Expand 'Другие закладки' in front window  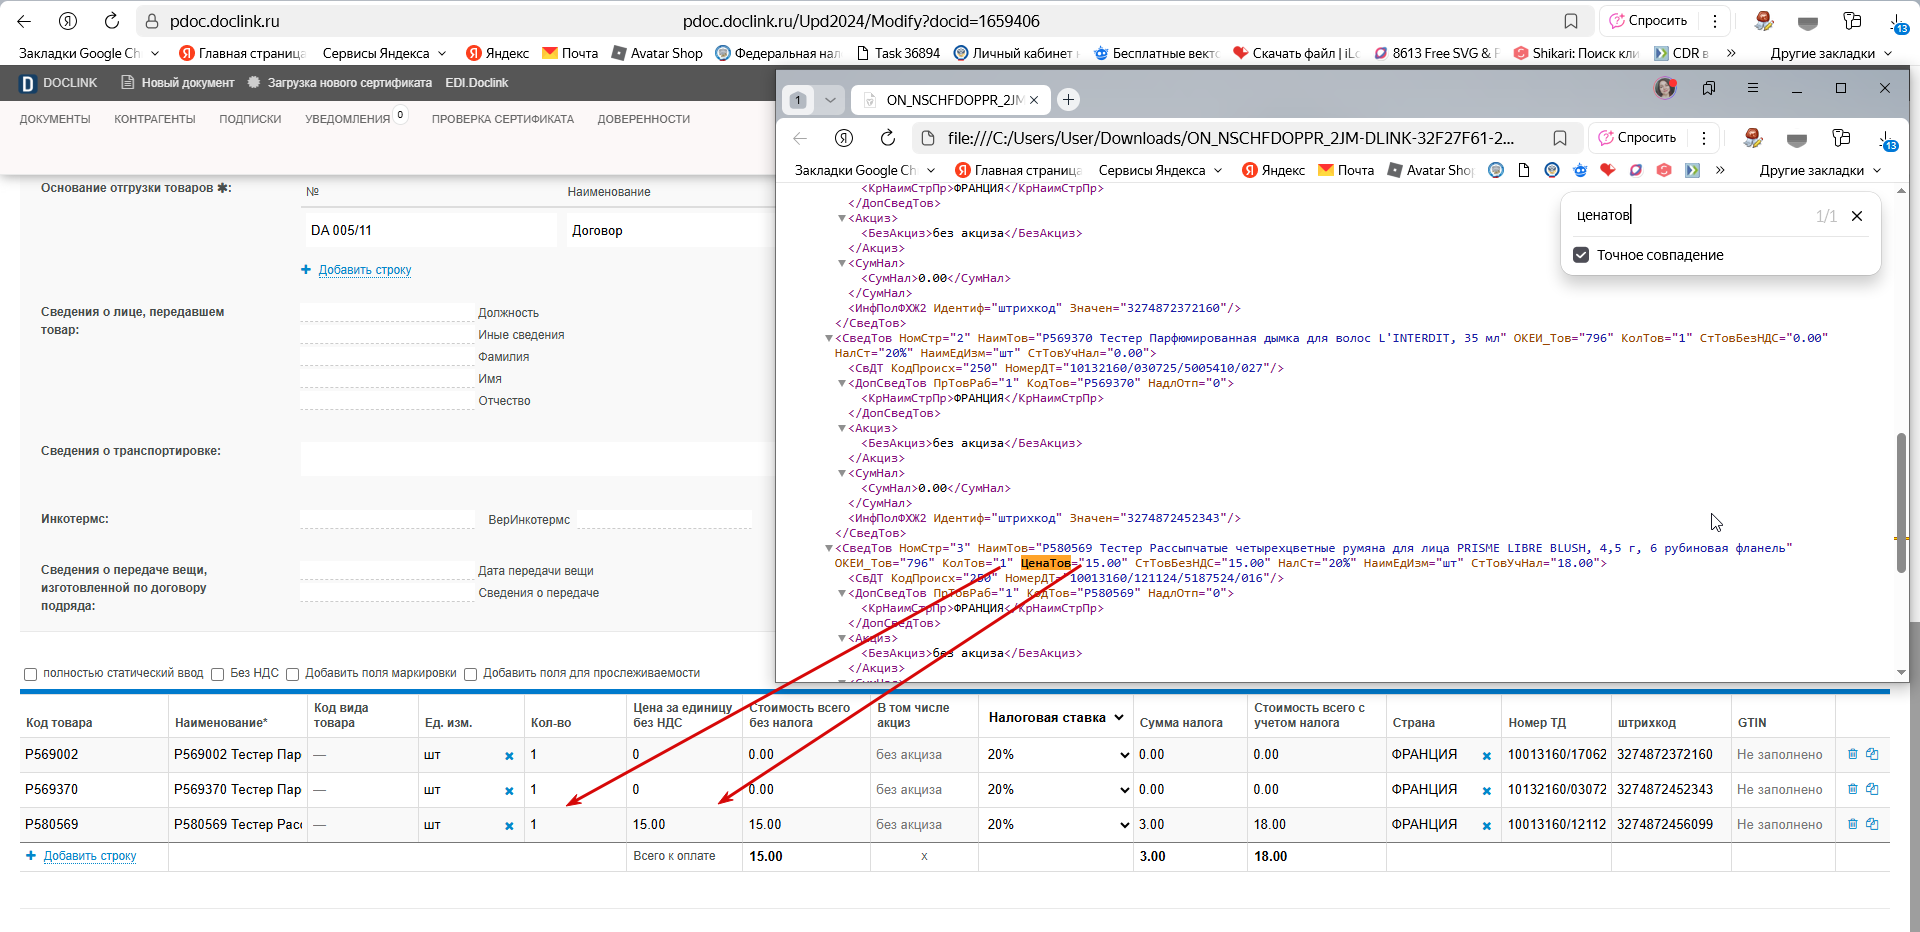pos(1820,171)
